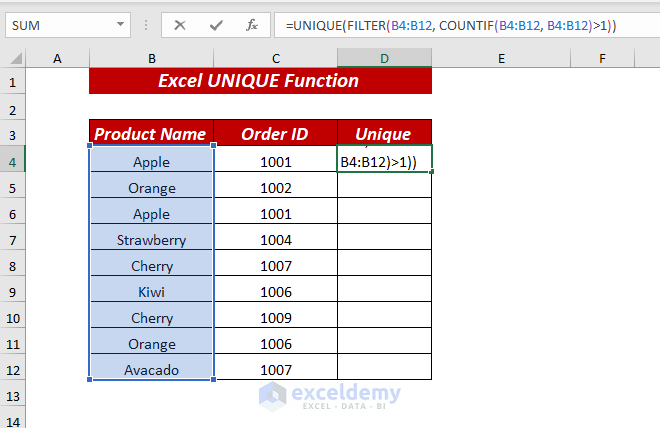Click the Strawberry cell

[x=151, y=237]
